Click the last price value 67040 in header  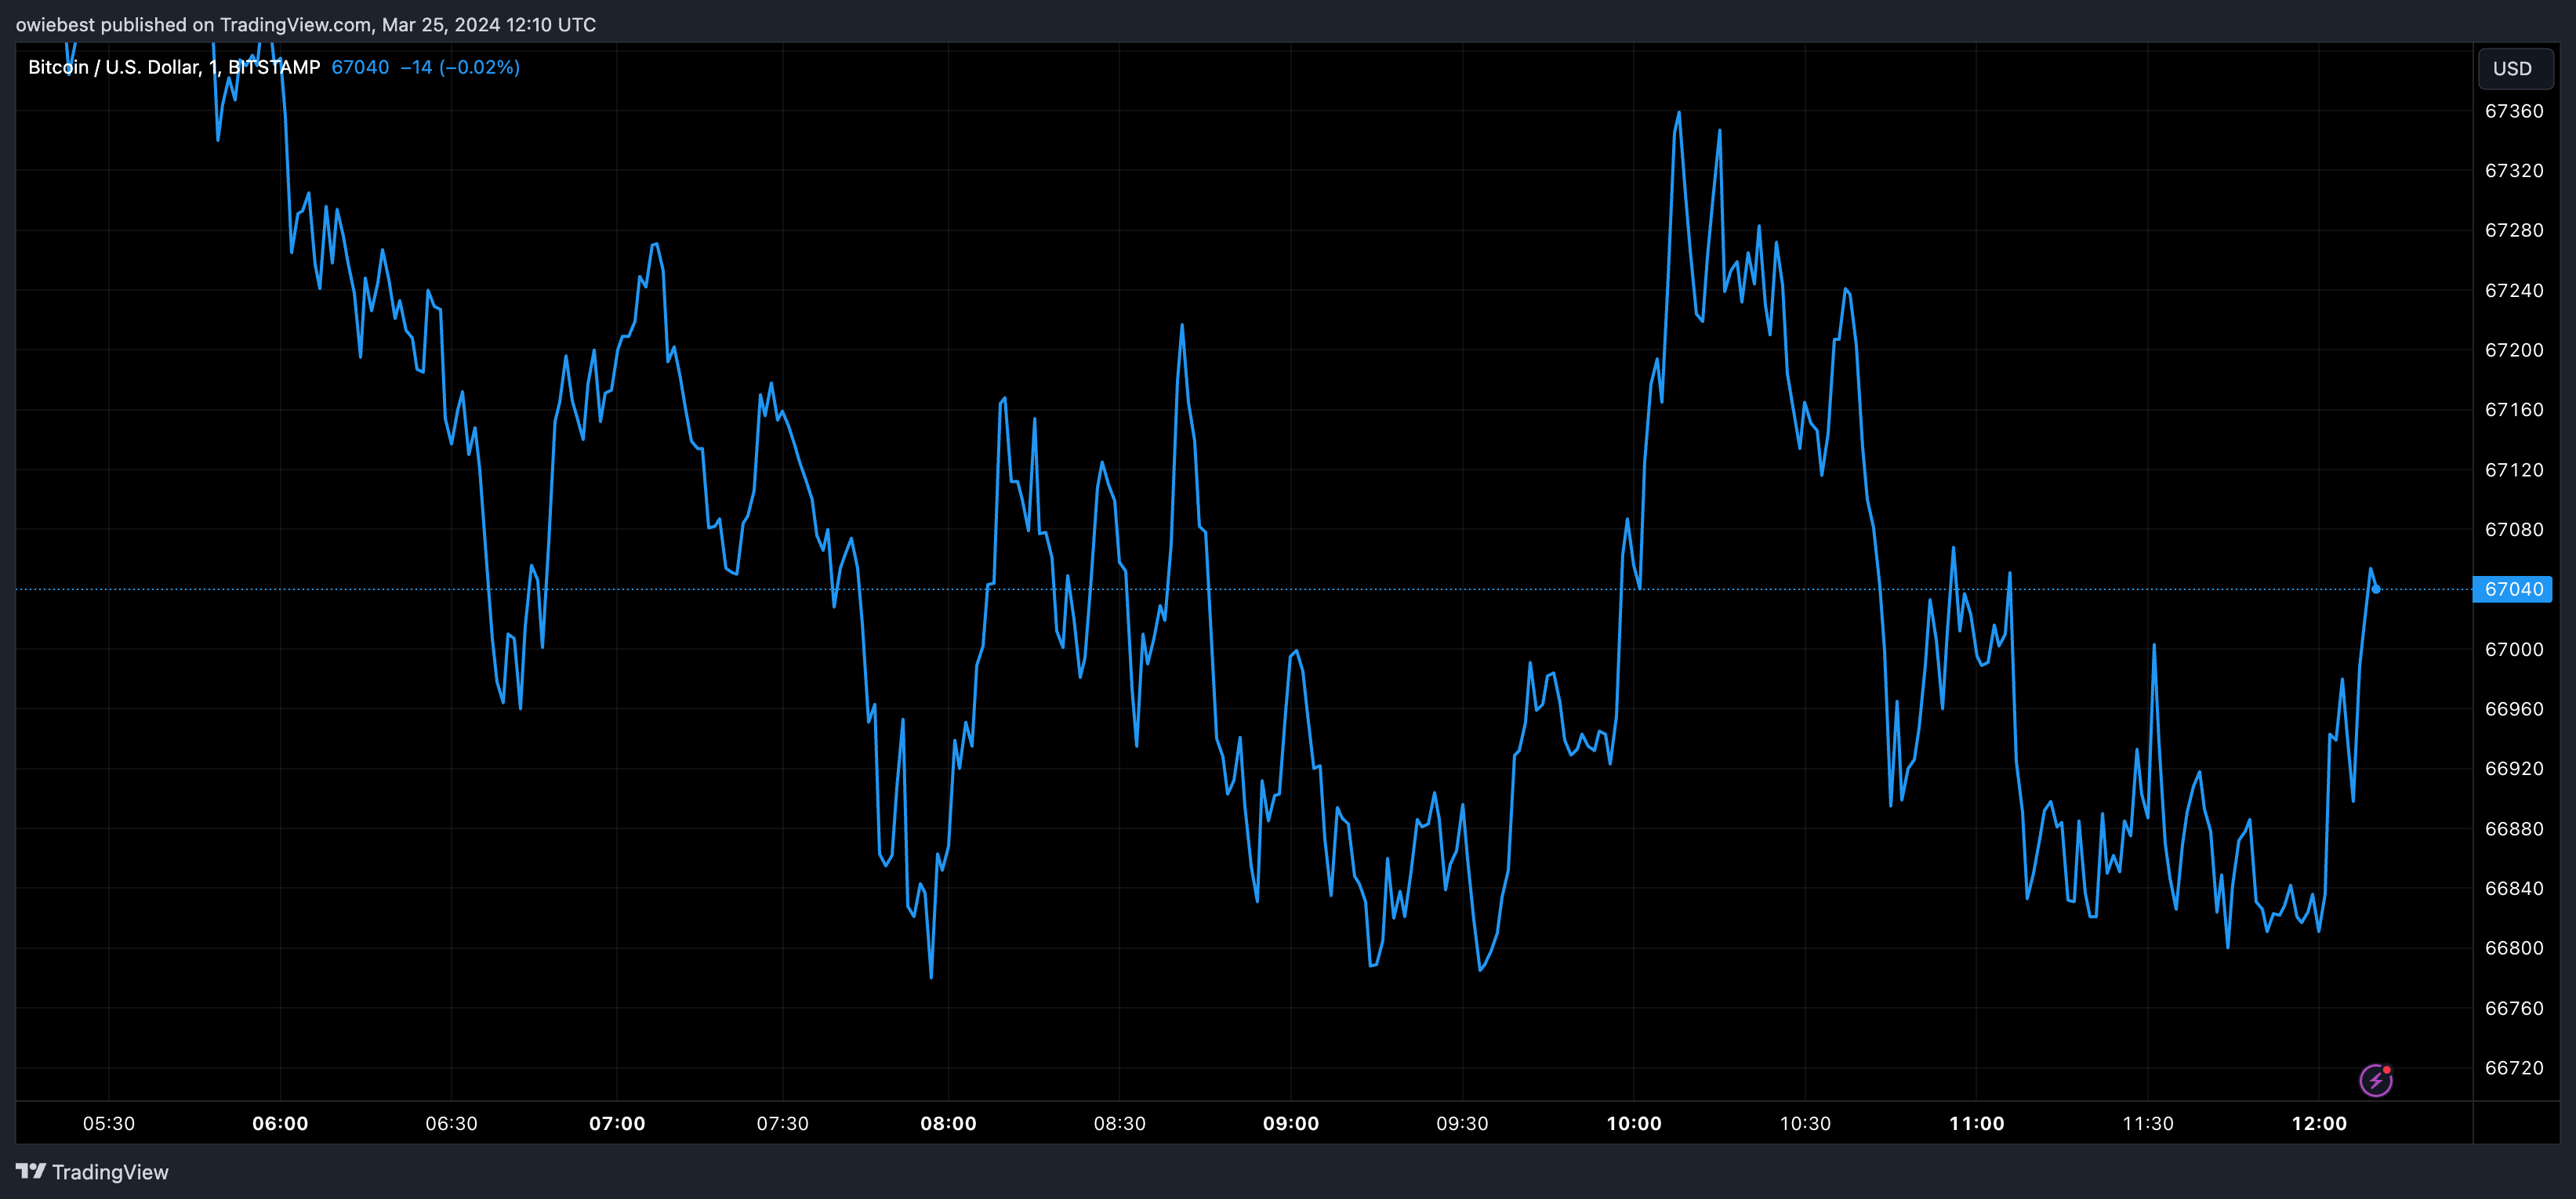click(360, 67)
